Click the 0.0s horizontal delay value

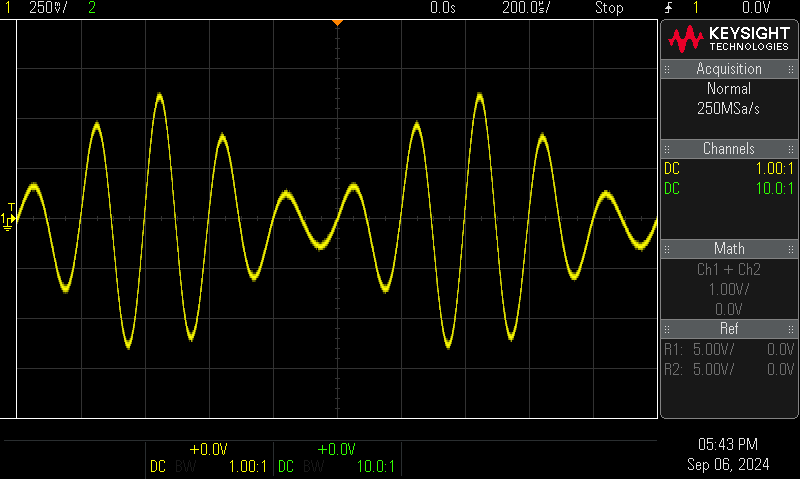click(442, 8)
